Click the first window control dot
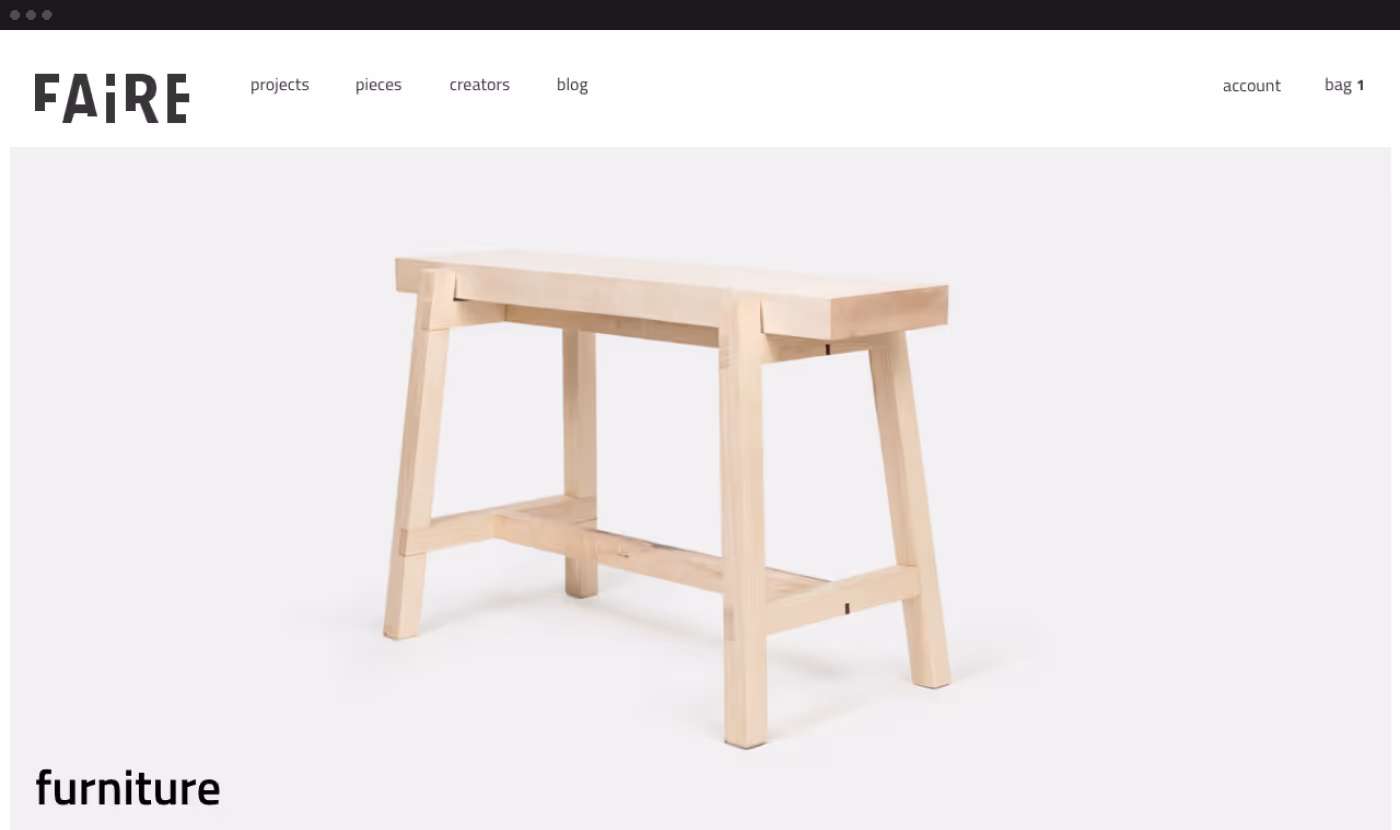Image resolution: width=1400 pixels, height=830 pixels. click(x=15, y=15)
